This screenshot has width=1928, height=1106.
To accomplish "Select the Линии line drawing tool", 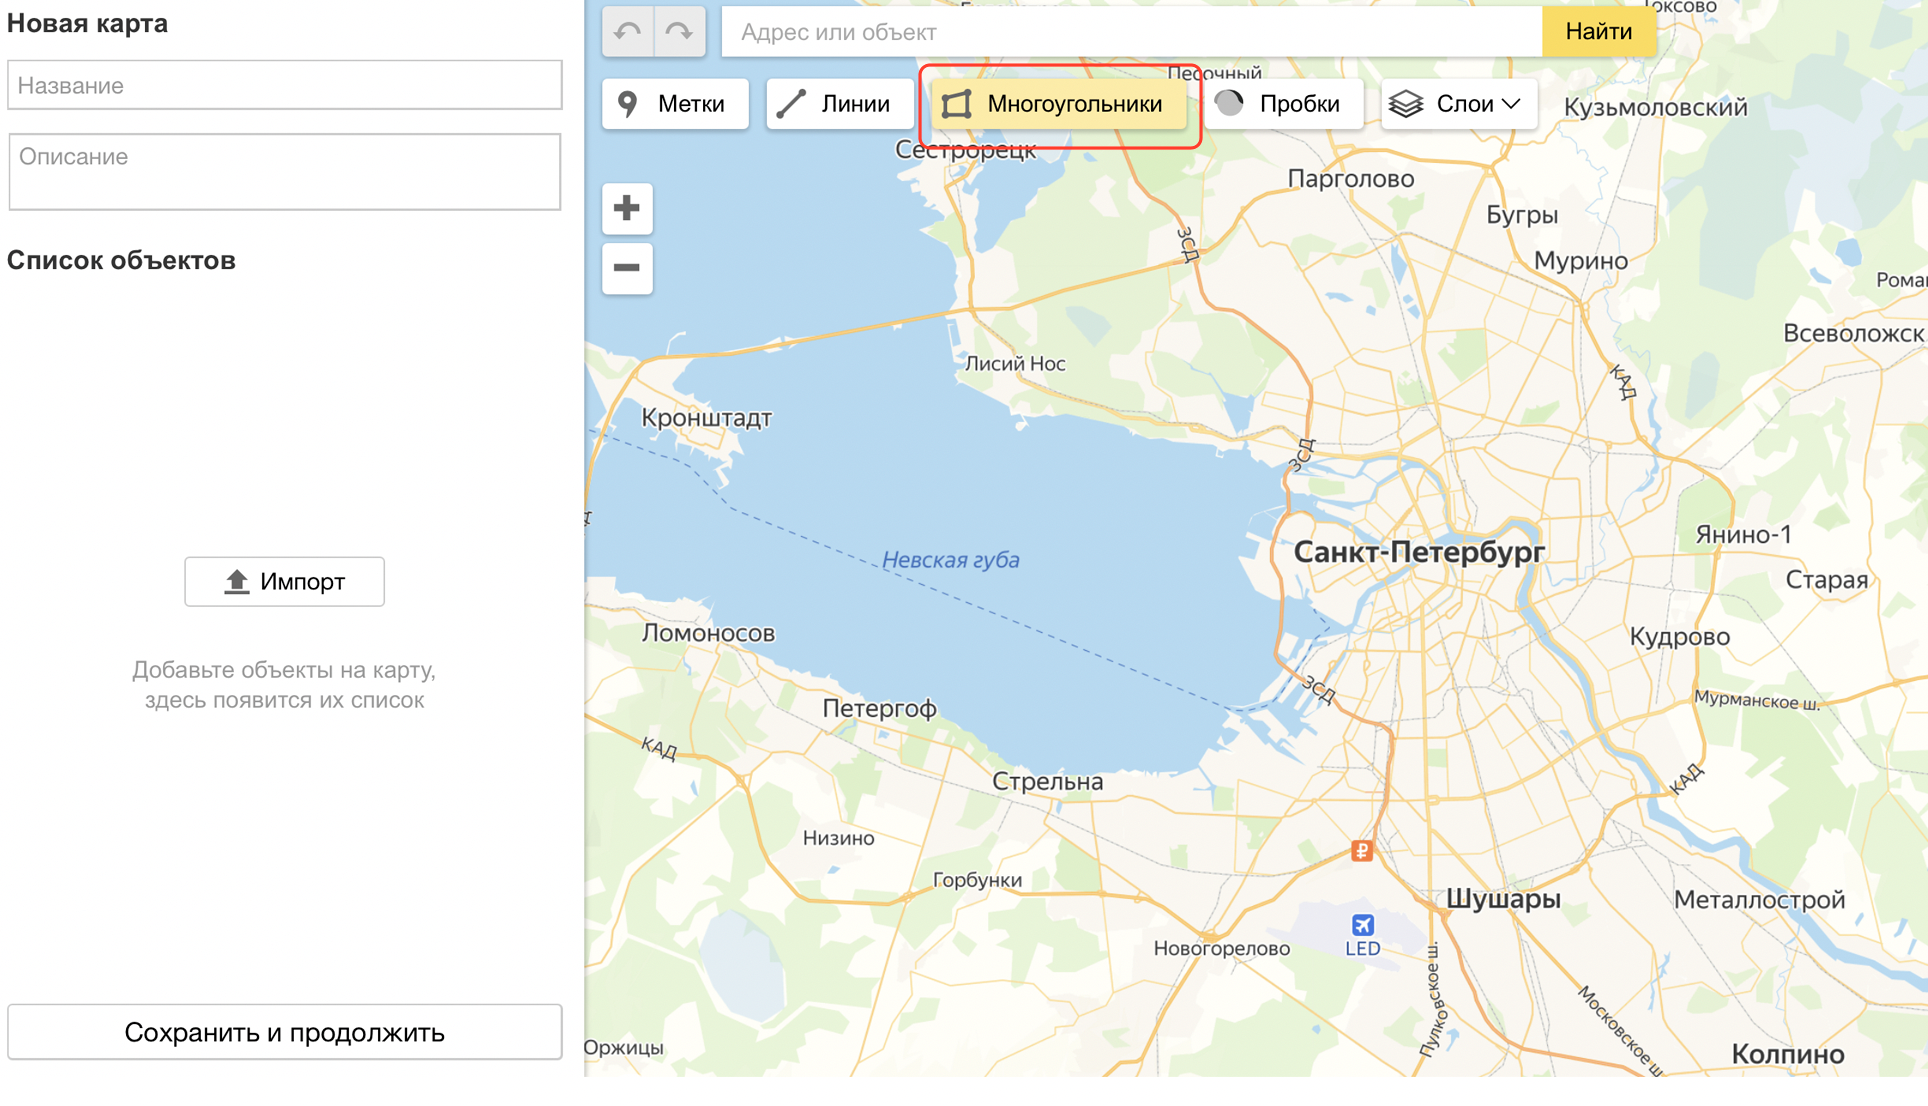I will point(838,104).
